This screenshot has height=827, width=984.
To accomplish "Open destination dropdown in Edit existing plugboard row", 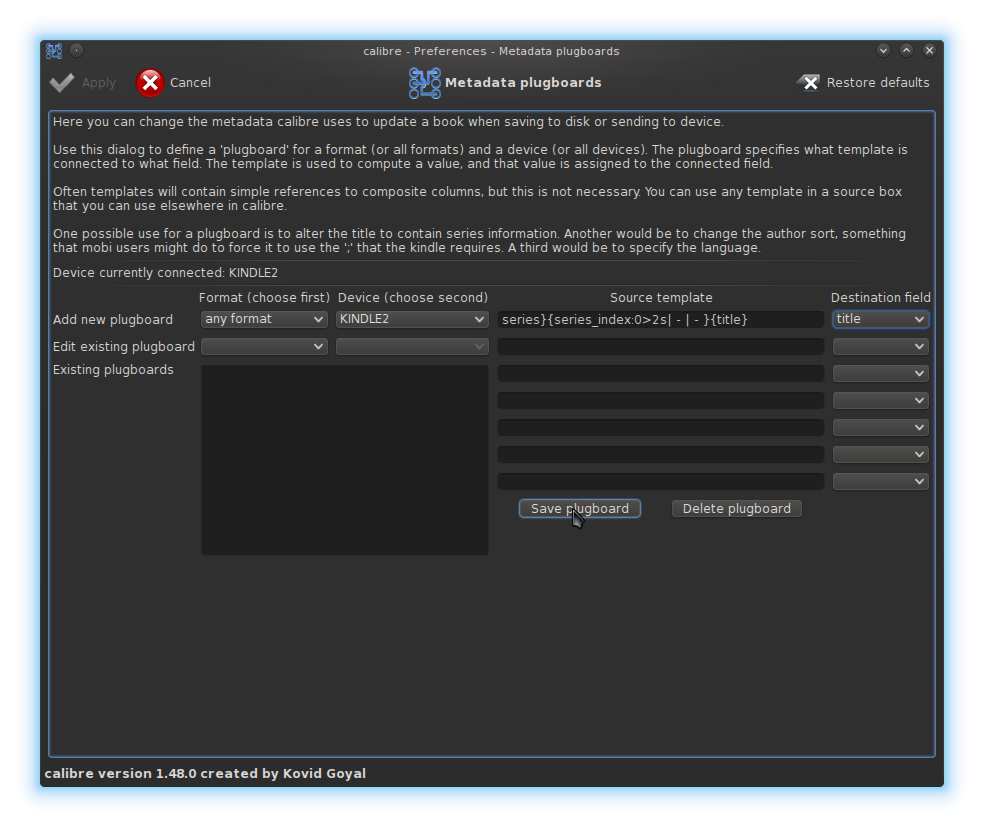I will [x=880, y=346].
